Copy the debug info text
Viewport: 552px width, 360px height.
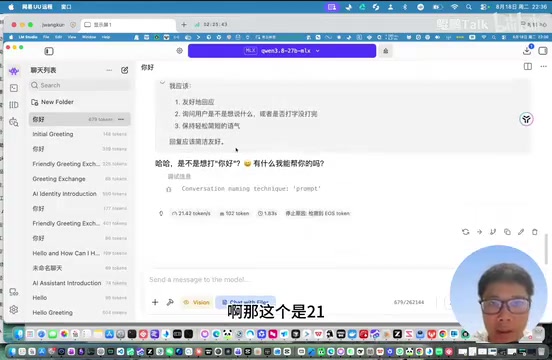point(169,190)
